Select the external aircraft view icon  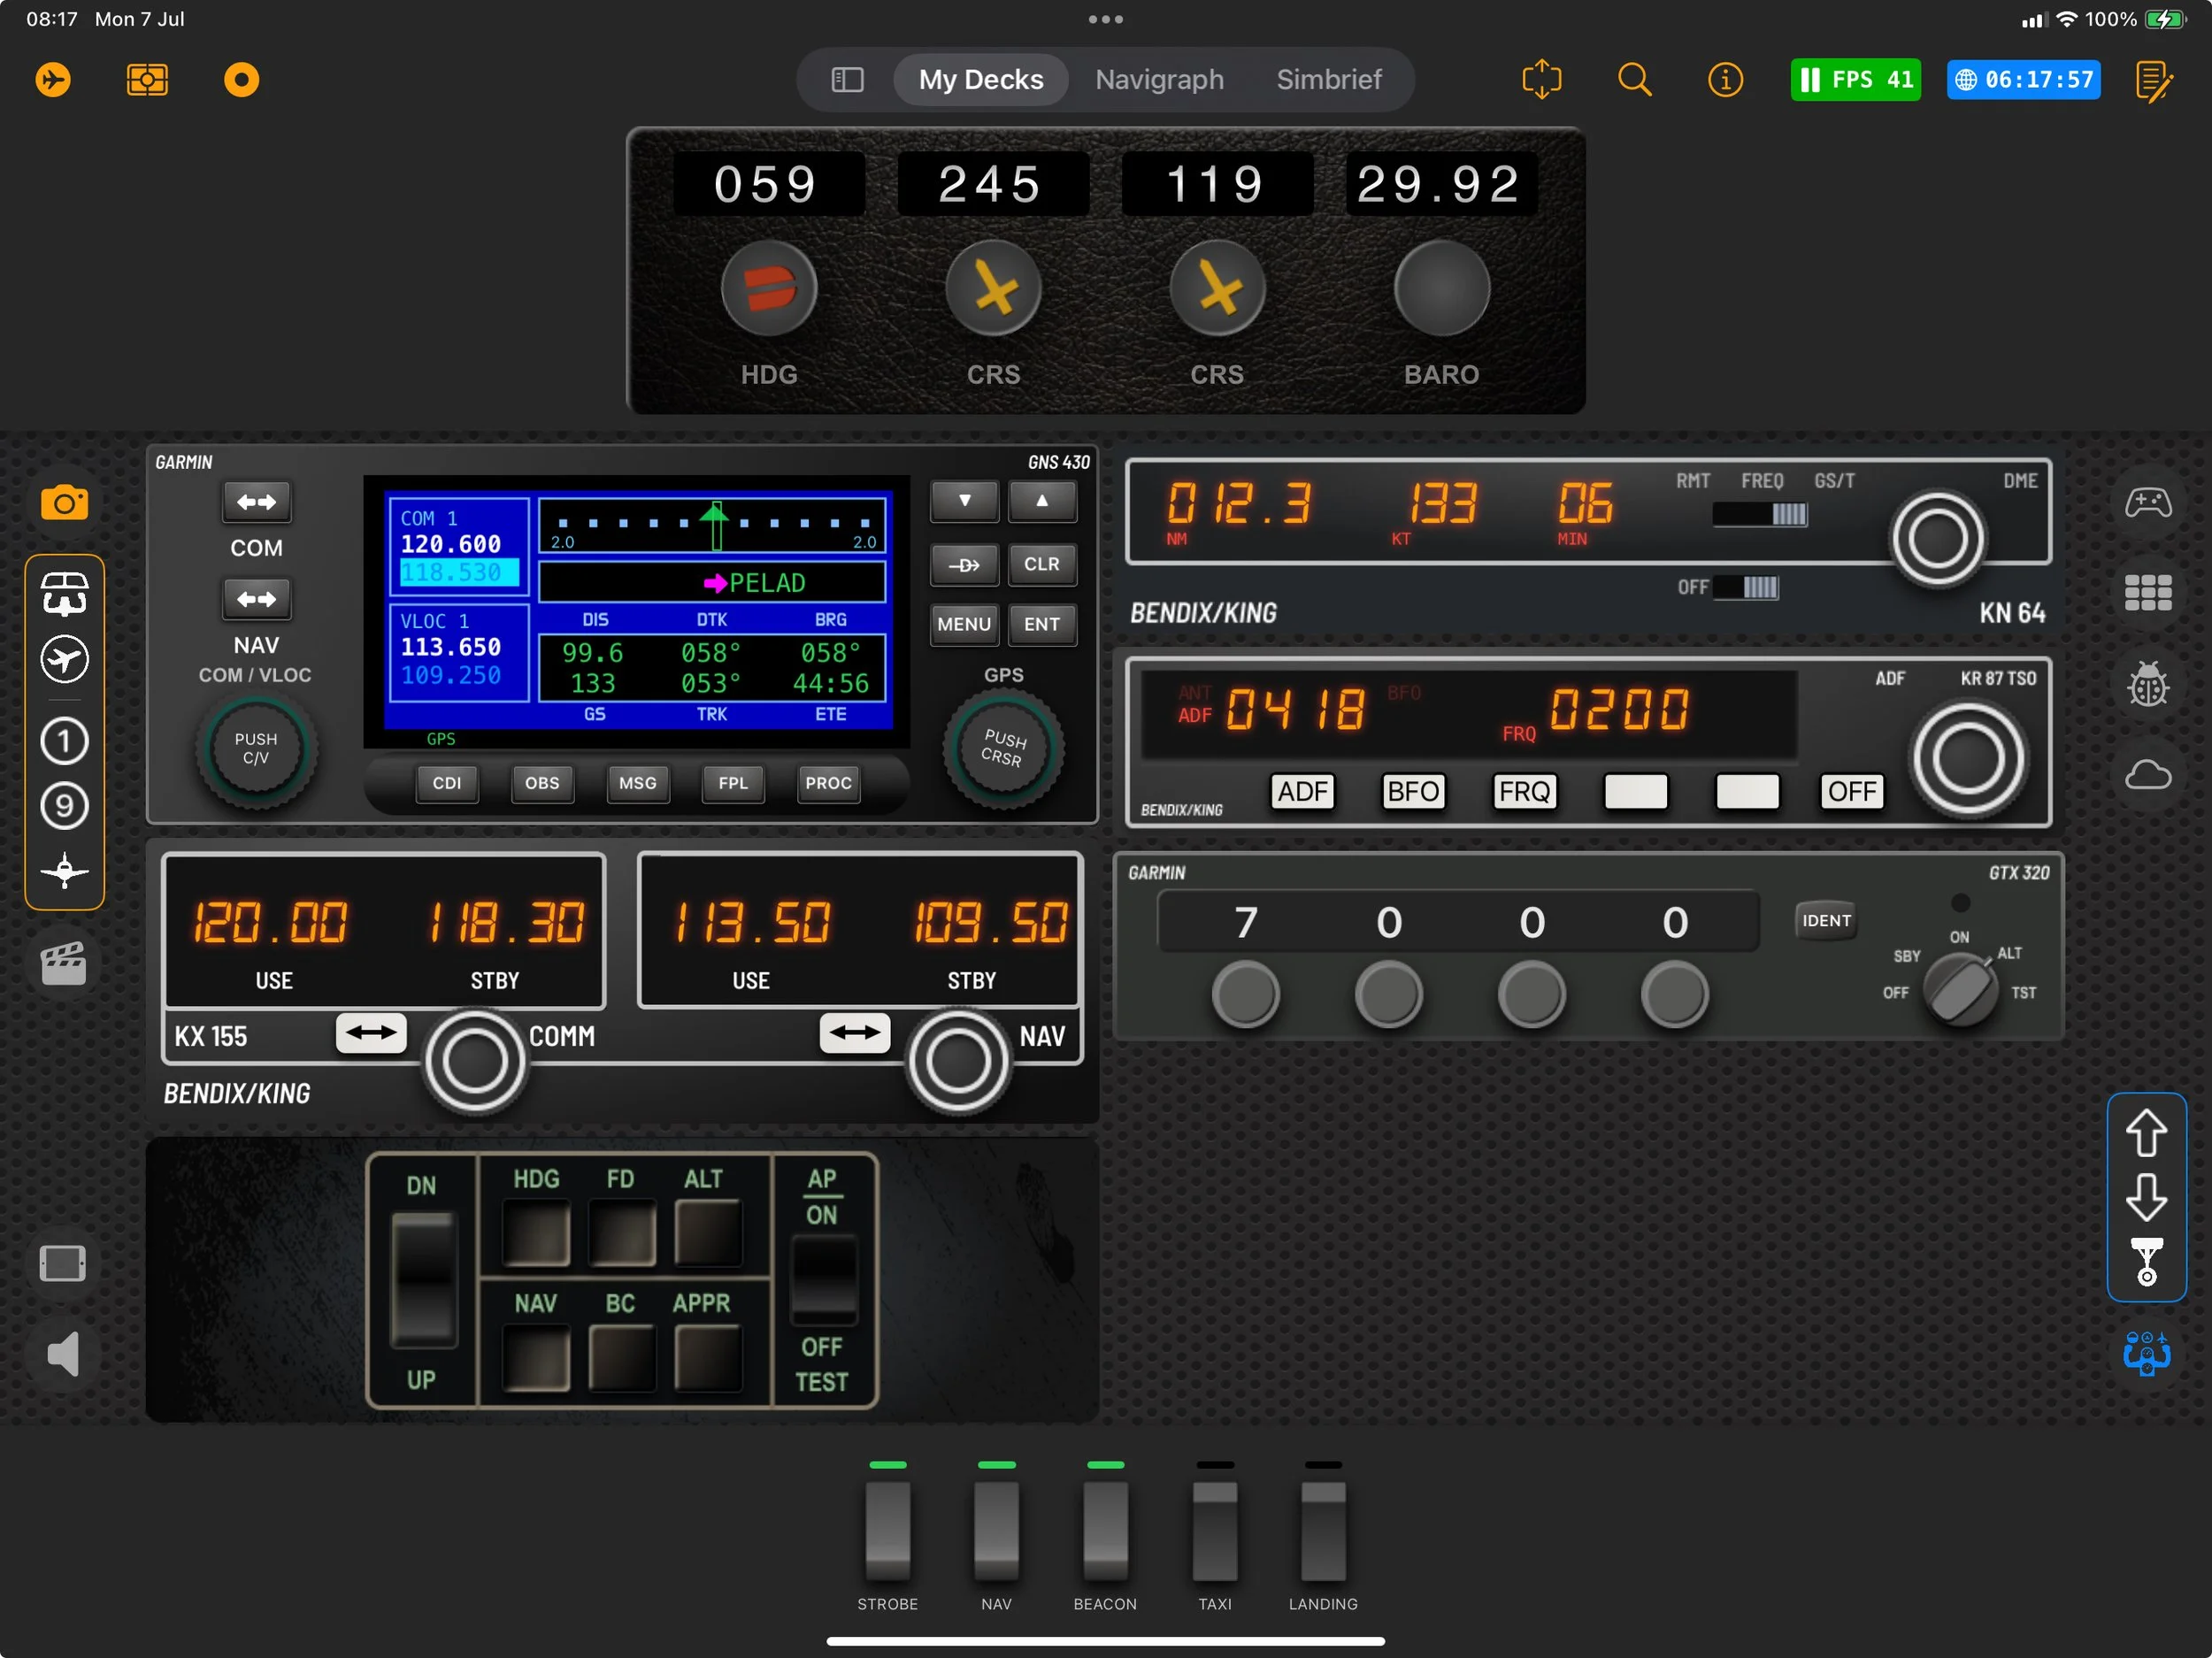point(64,871)
